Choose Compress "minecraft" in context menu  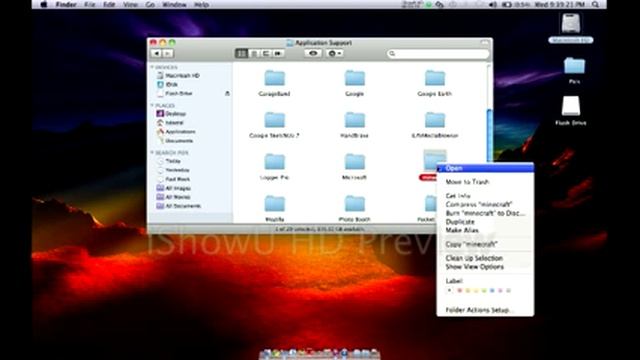pos(485,204)
